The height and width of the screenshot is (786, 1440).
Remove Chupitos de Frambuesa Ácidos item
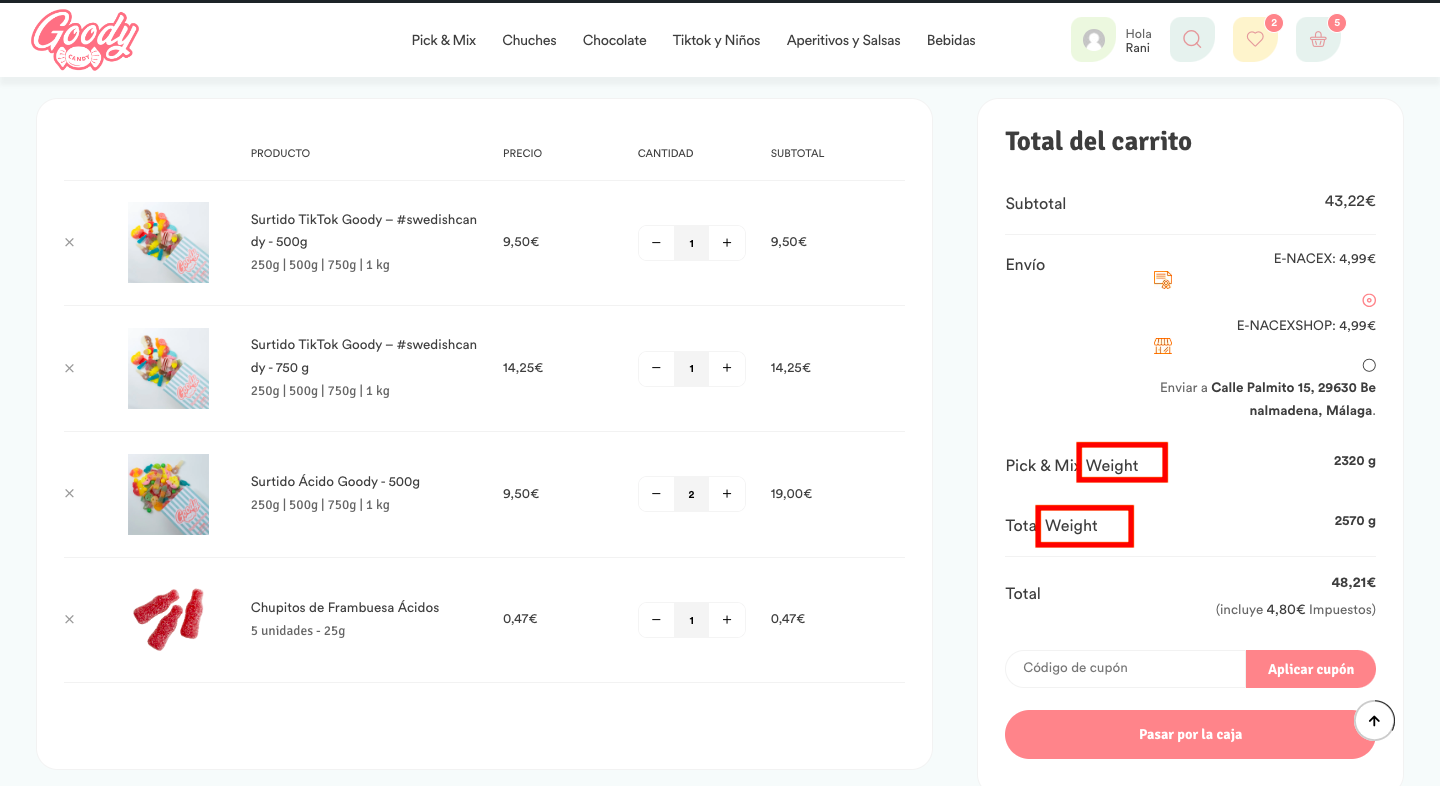click(69, 619)
